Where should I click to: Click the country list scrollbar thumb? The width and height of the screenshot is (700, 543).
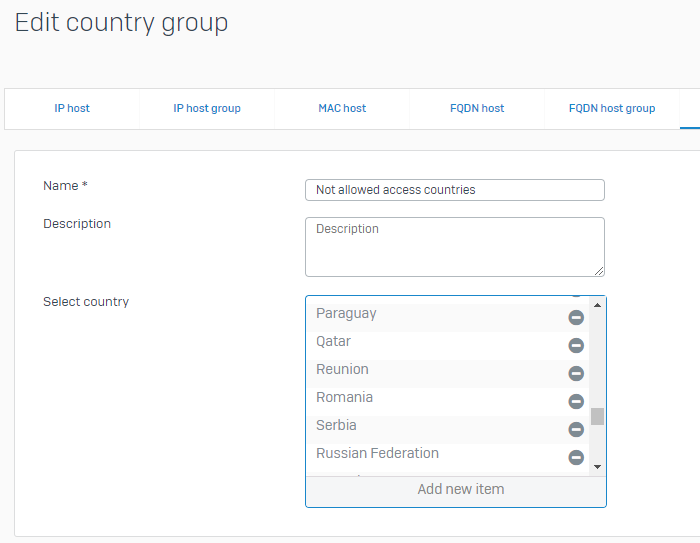(x=597, y=417)
